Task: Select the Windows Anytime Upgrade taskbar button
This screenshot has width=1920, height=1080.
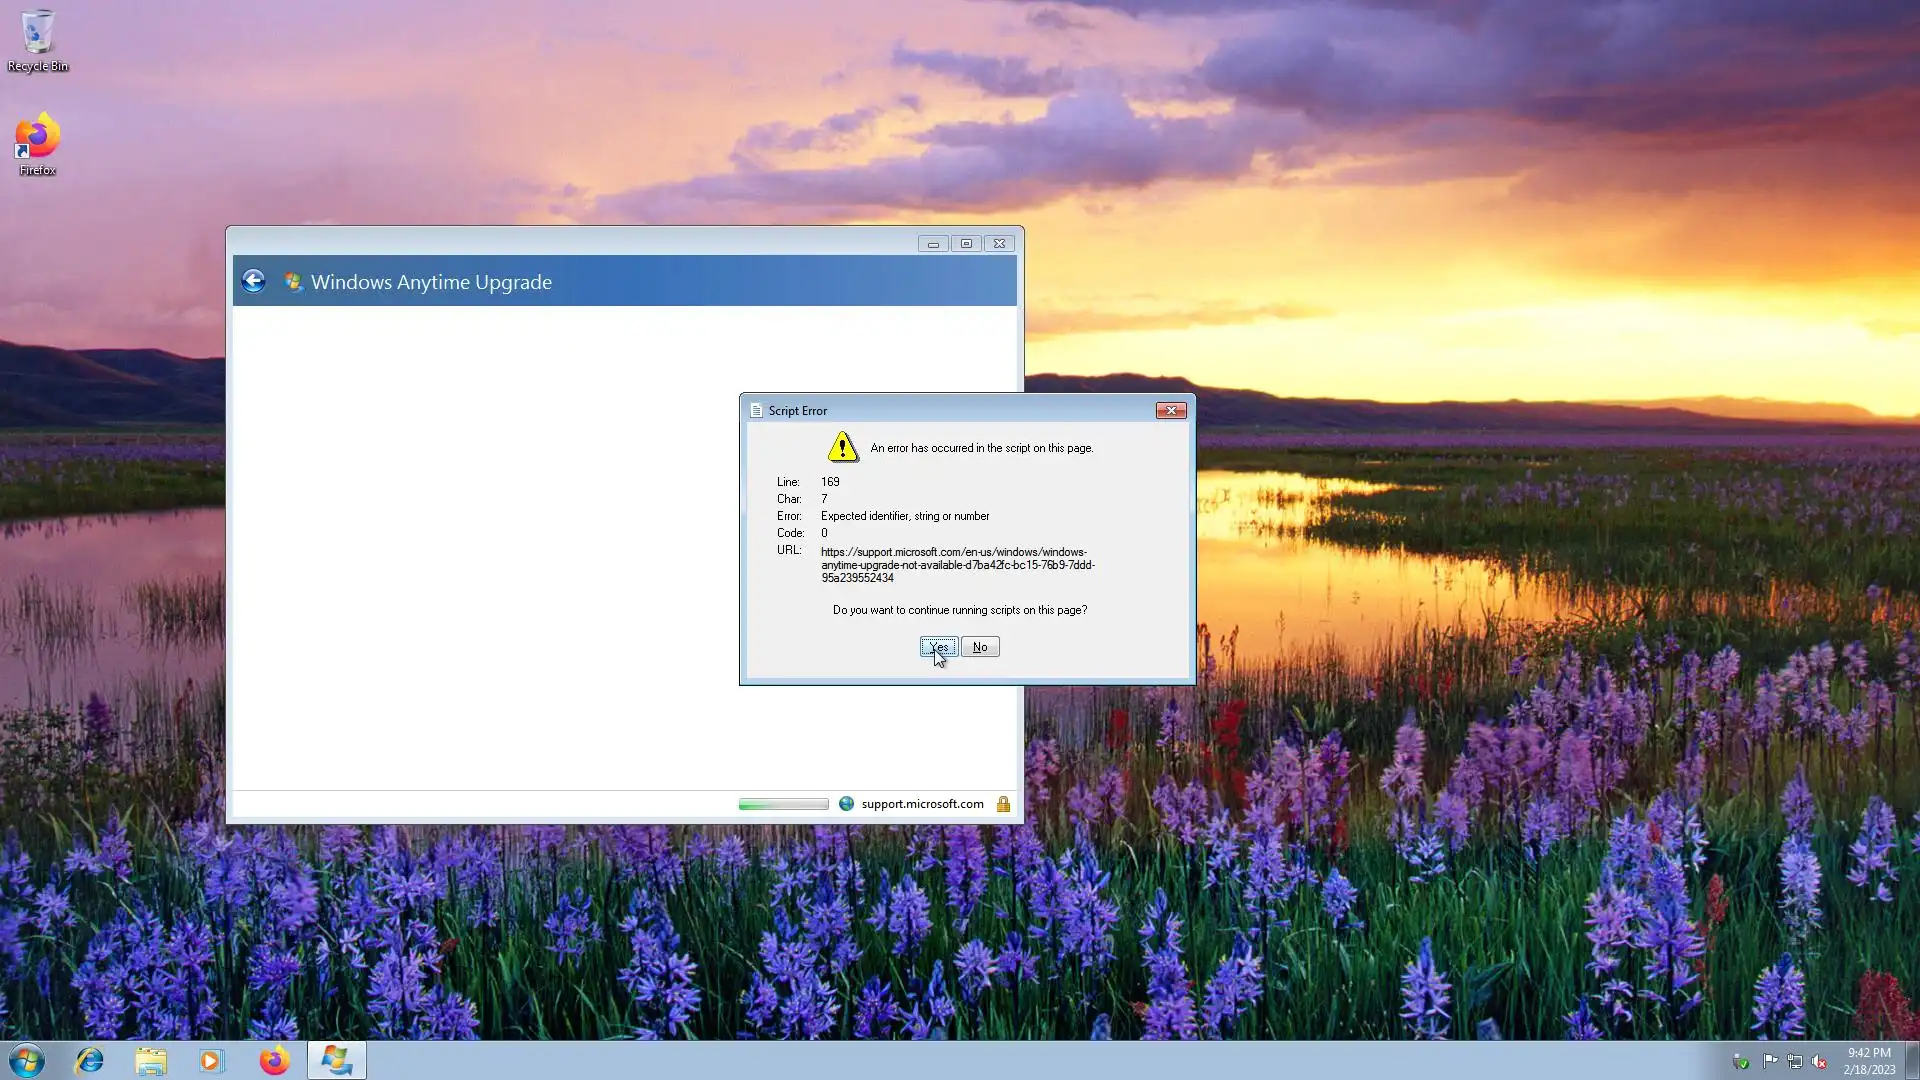Action: pyautogui.click(x=336, y=1060)
